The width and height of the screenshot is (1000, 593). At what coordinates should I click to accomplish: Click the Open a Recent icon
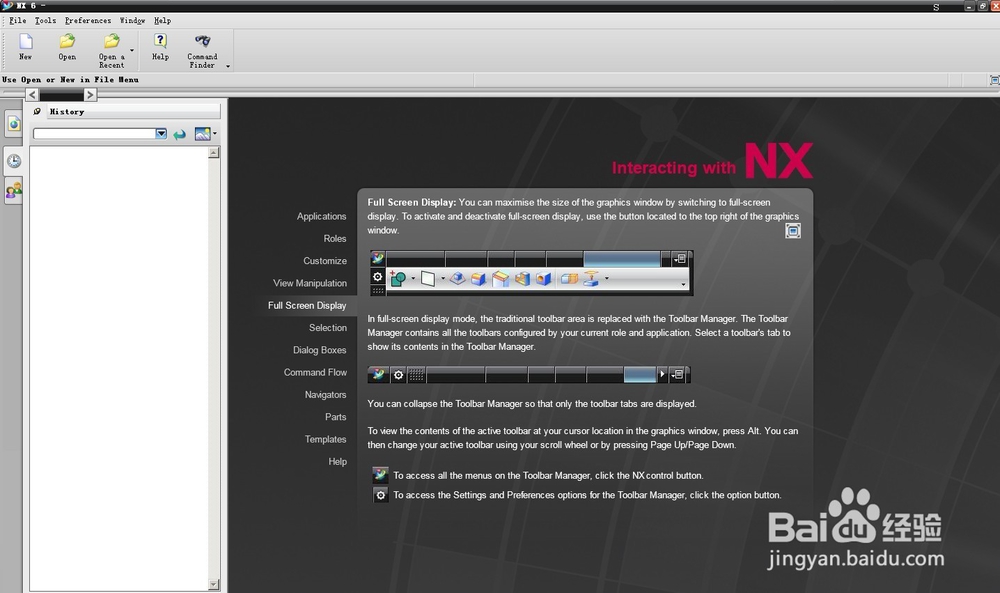coord(112,42)
